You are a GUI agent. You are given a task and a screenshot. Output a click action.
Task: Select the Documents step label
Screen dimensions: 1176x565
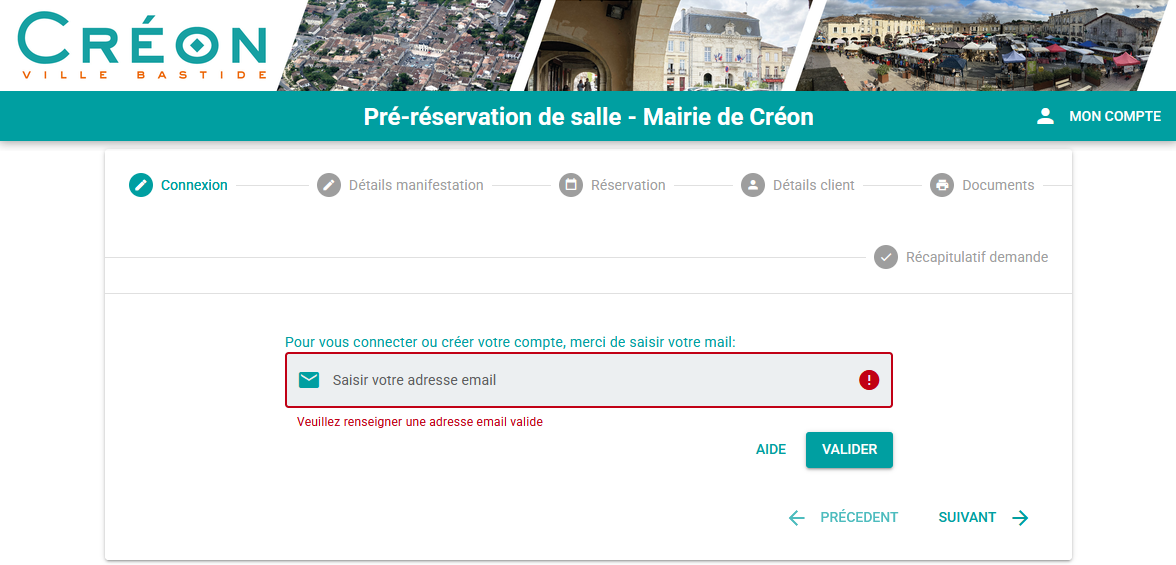click(x=998, y=185)
